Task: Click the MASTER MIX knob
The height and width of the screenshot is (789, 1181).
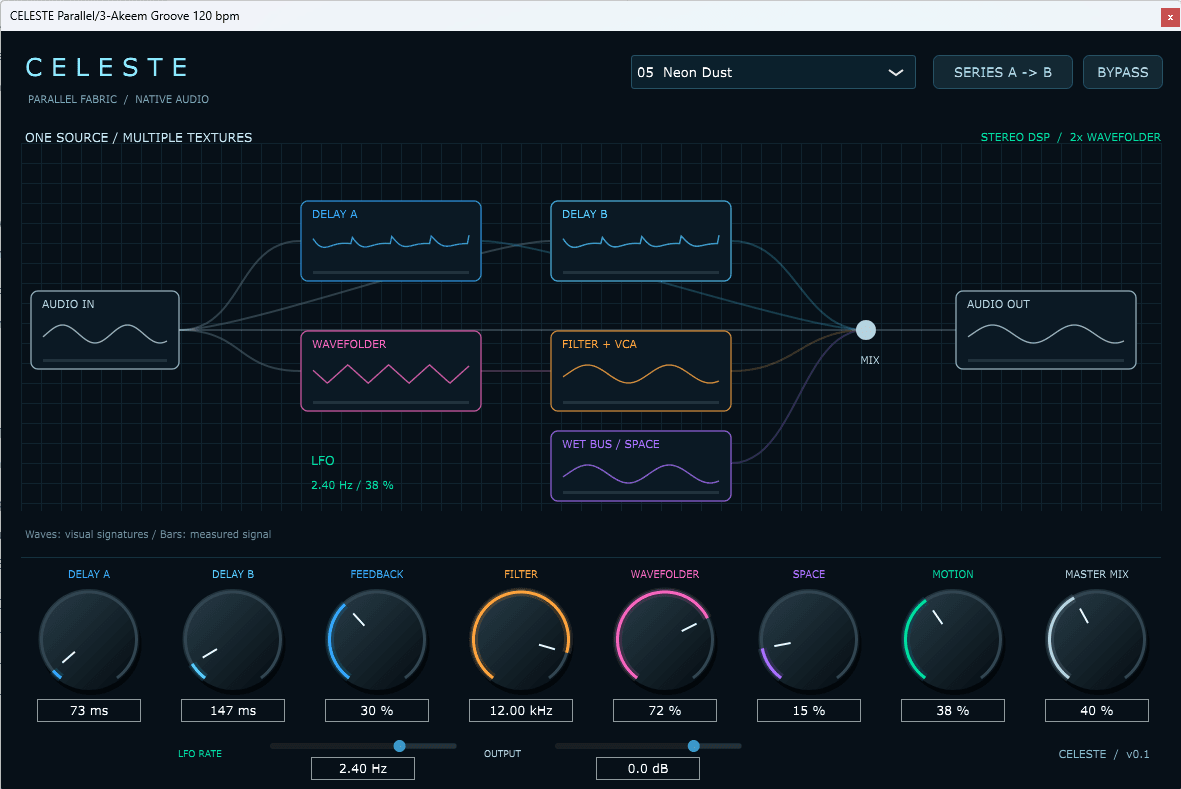Action: coord(1097,640)
